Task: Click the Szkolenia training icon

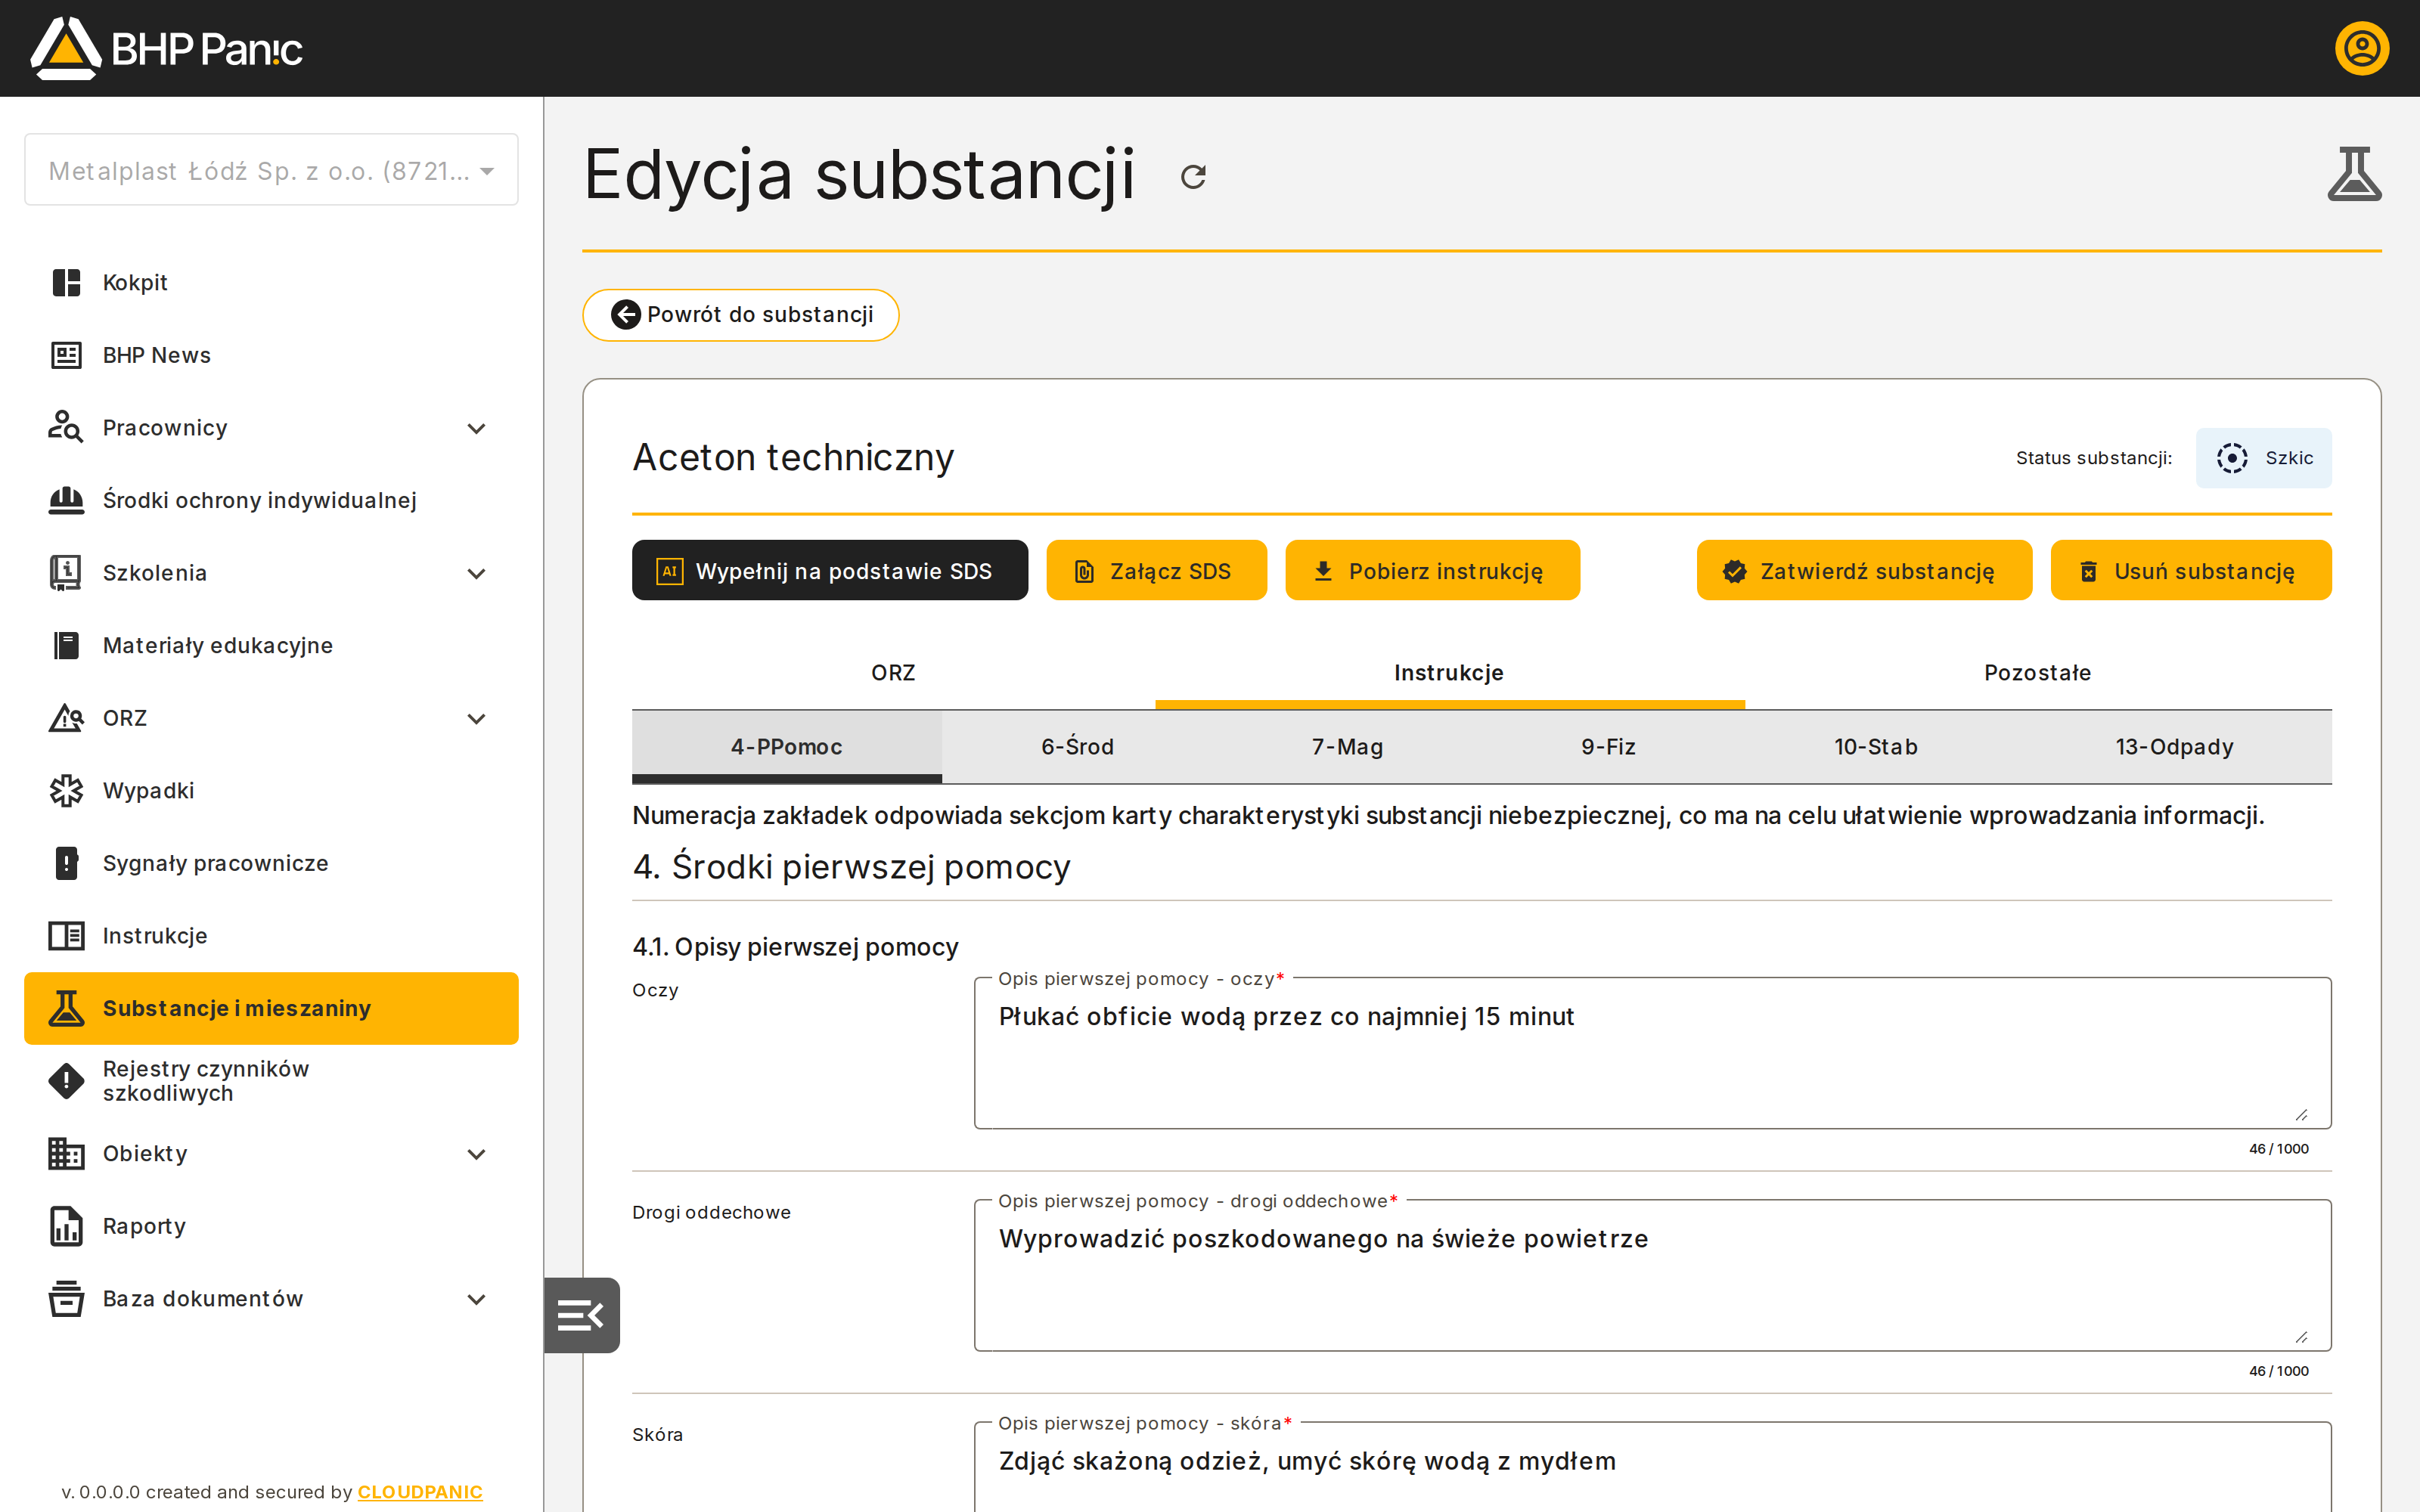Action: 66,573
